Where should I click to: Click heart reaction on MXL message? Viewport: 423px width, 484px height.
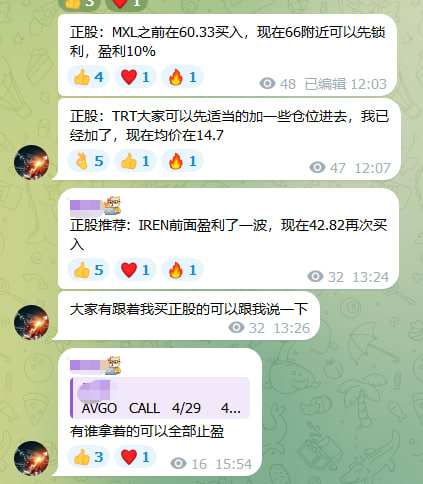[135, 77]
